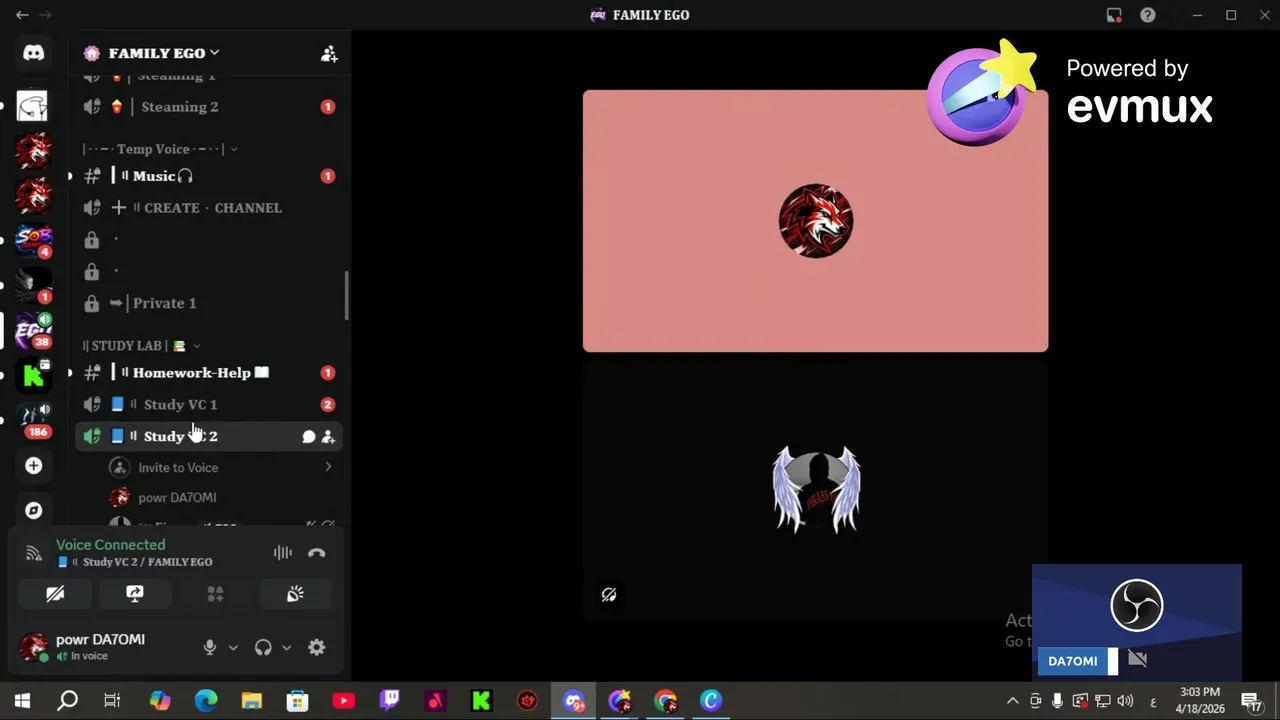Screen dimensions: 1280x720
Task: Open the Twitch icon on the taskbar
Action: point(389,701)
